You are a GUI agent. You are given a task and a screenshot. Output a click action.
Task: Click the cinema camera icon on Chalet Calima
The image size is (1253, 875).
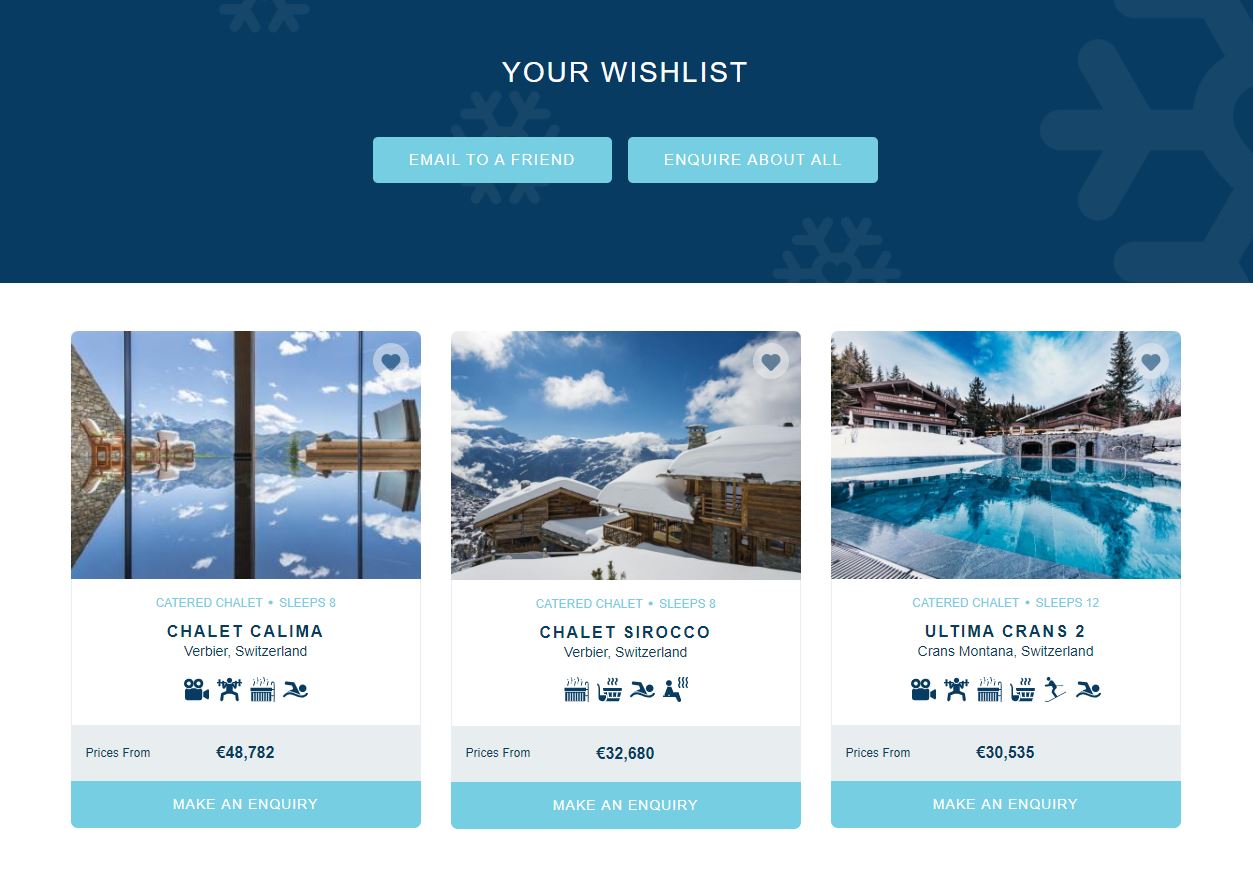coord(197,690)
